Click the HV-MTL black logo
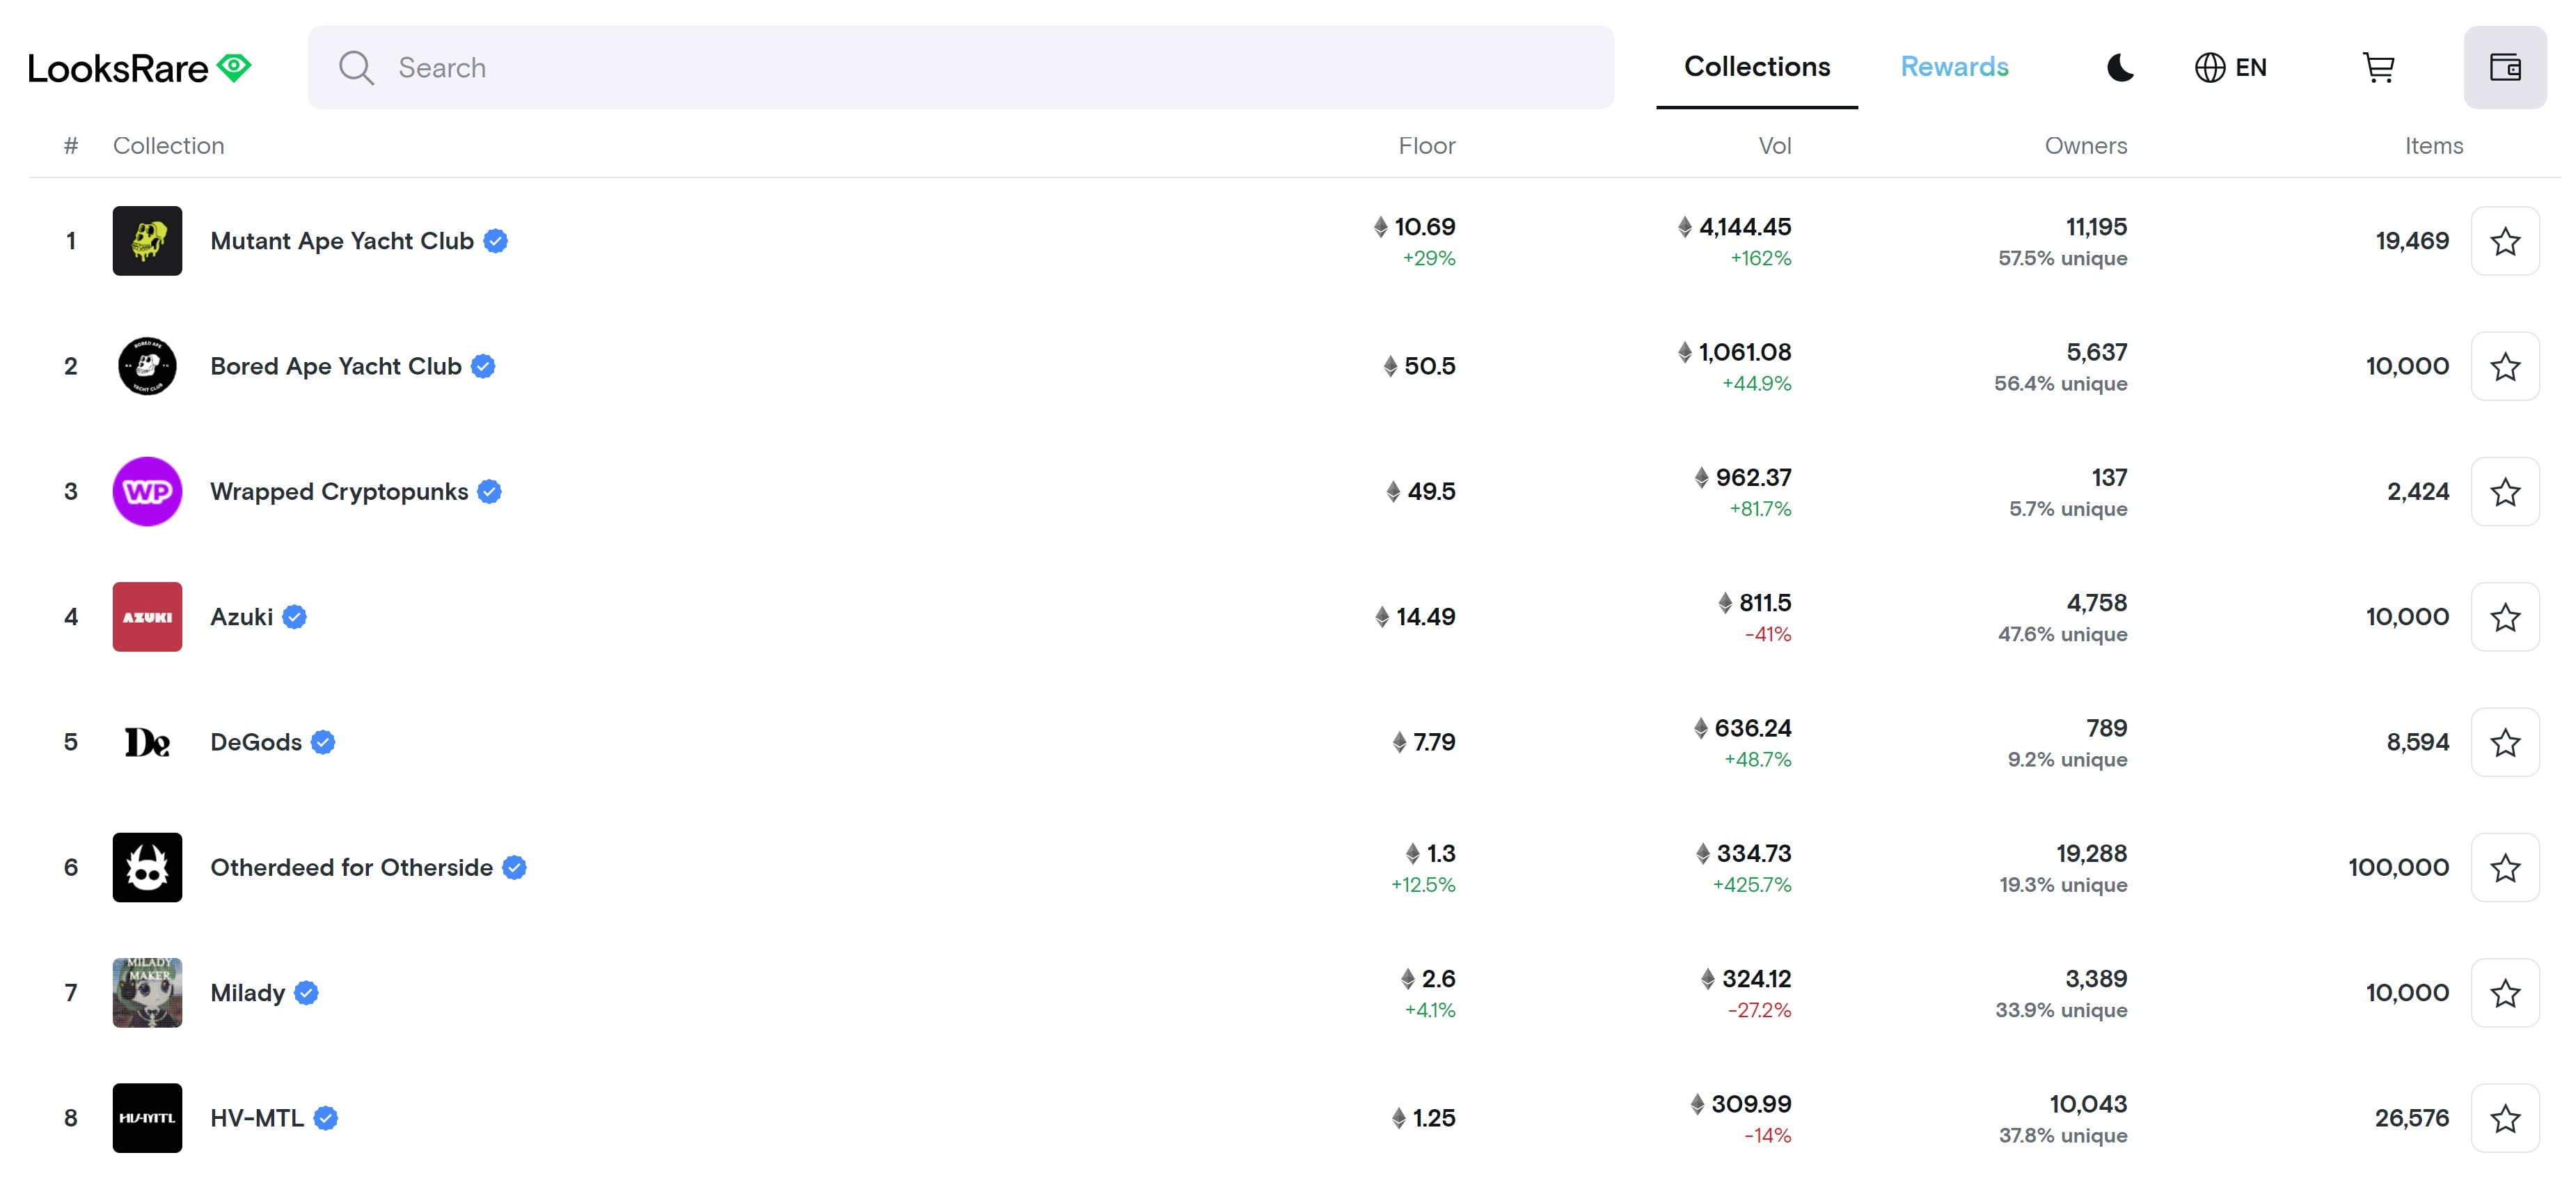Viewport: 2576px width, 1185px height. pyautogui.click(x=147, y=1118)
